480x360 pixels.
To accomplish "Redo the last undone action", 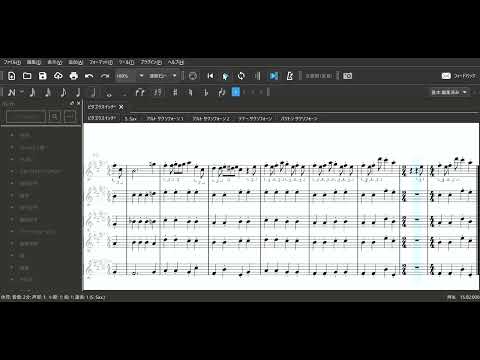I will tap(105, 76).
